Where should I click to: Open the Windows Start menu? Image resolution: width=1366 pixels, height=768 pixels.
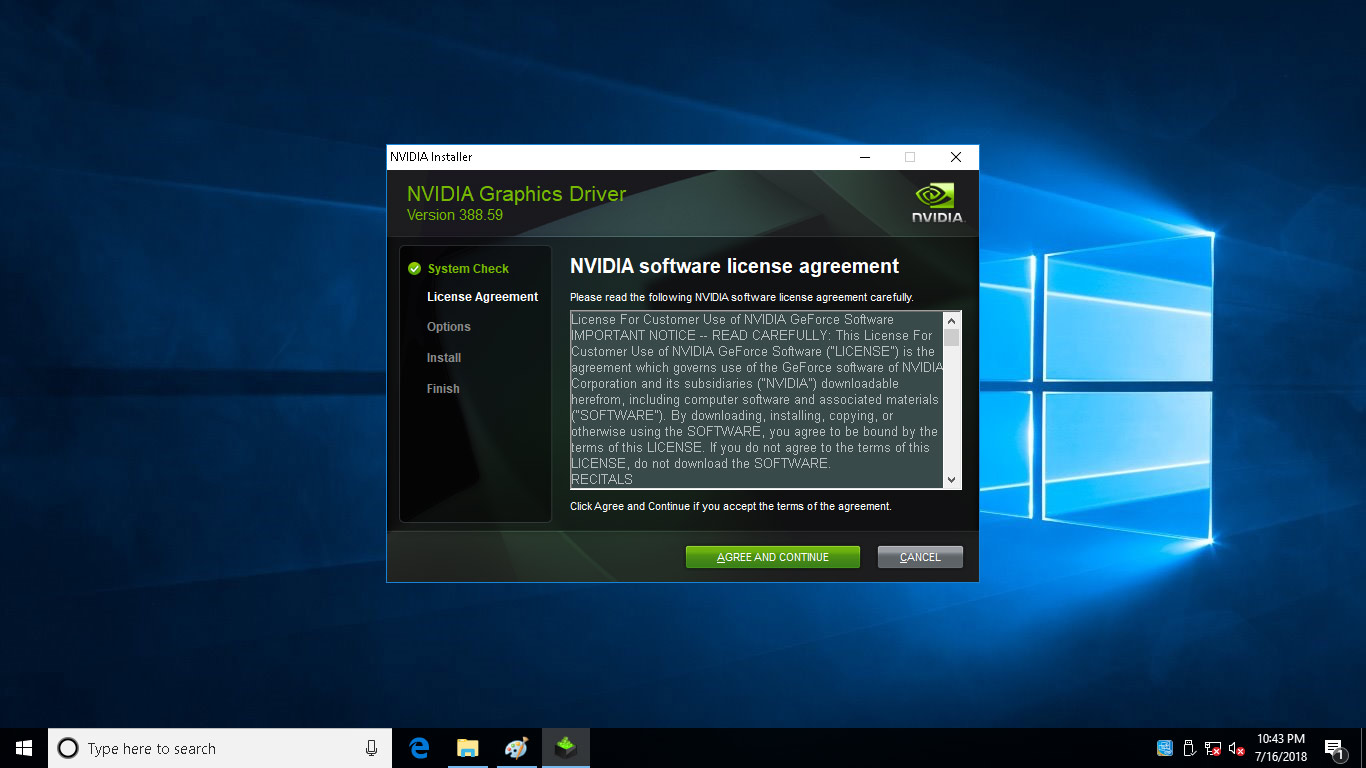click(24, 748)
